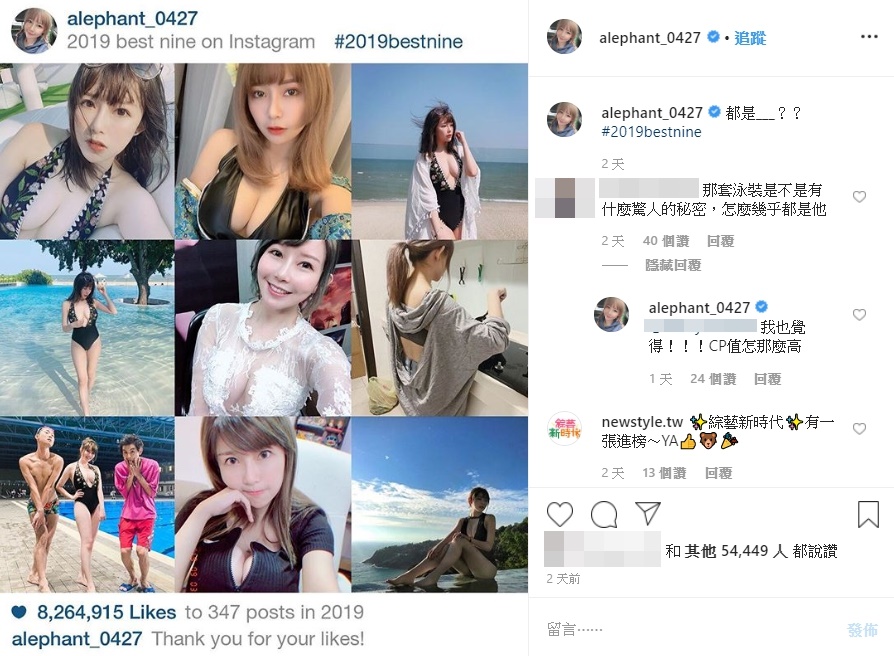Reply to alephant_0427's CP值 comment
The width and height of the screenshot is (894, 656).
(767, 379)
